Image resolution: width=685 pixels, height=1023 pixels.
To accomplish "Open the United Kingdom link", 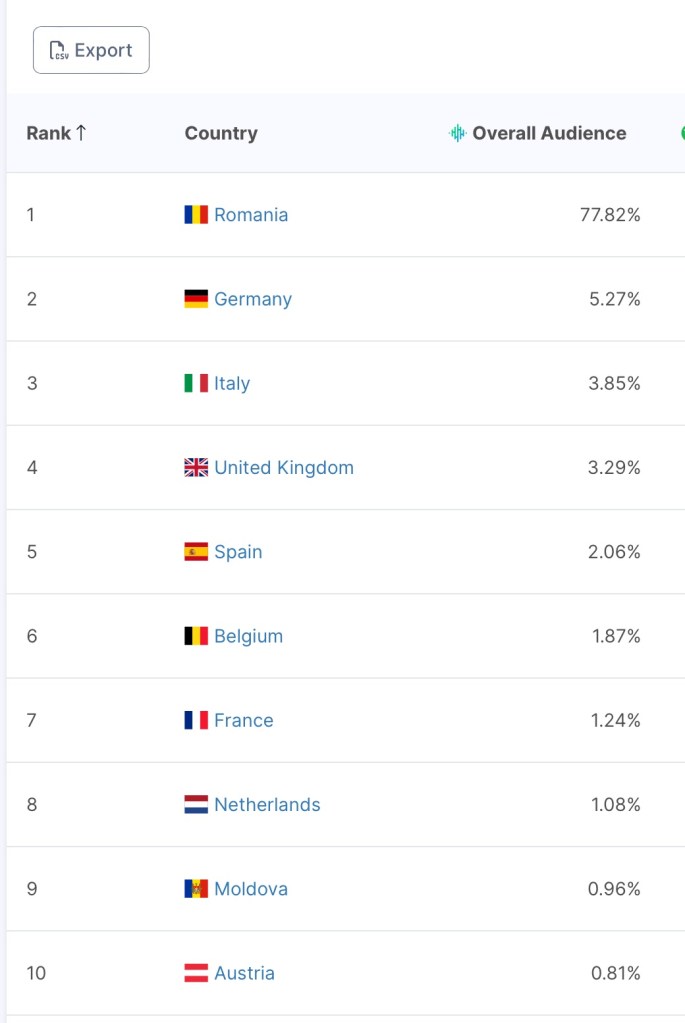I will (x=284, y=467).
